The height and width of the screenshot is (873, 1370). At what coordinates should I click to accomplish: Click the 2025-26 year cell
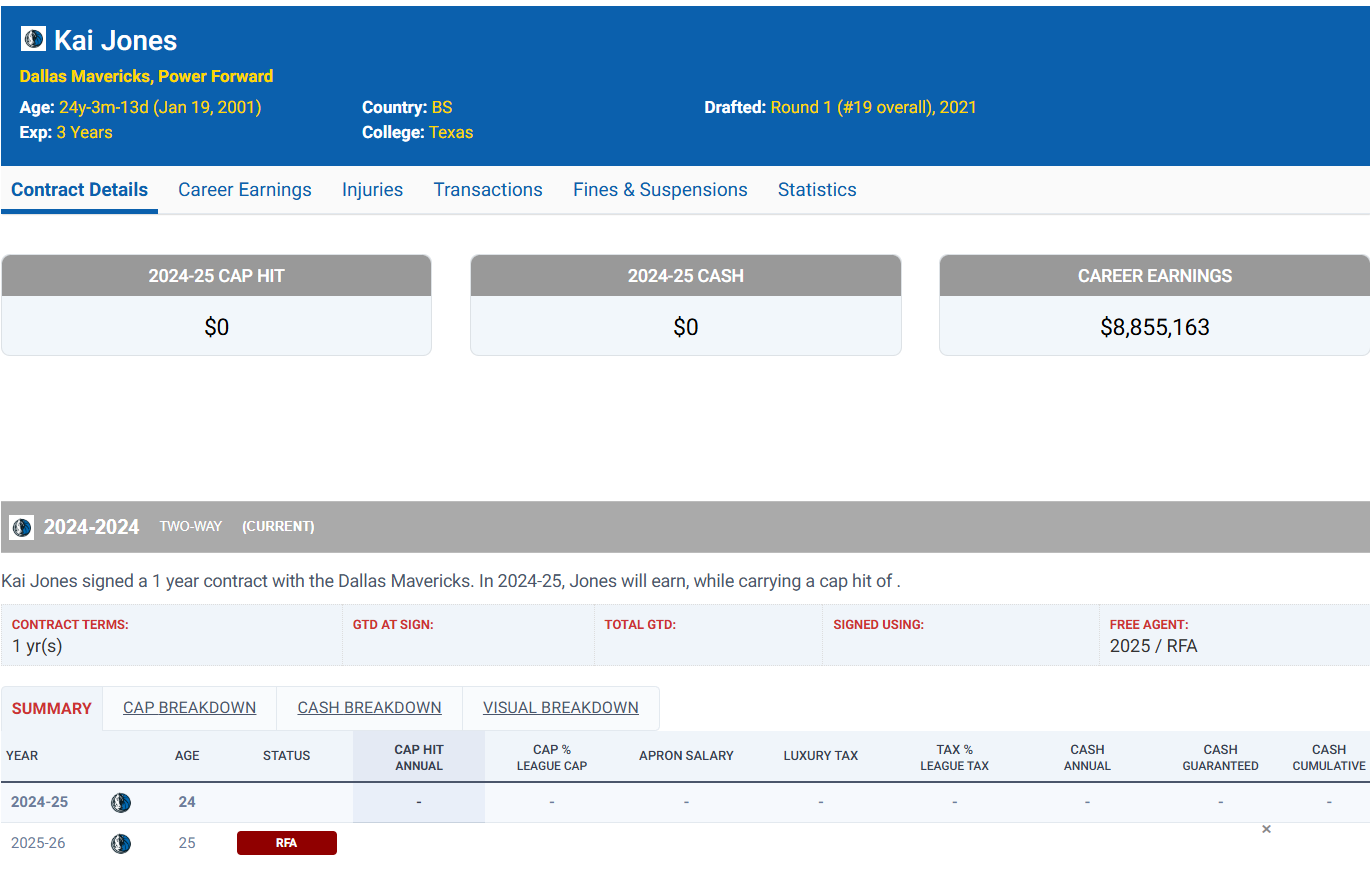39,843
